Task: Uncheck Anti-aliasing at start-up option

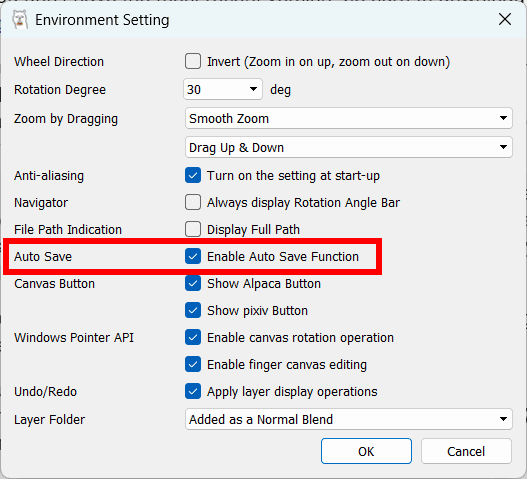Action: pyautogui.click(x=193, y=175)
